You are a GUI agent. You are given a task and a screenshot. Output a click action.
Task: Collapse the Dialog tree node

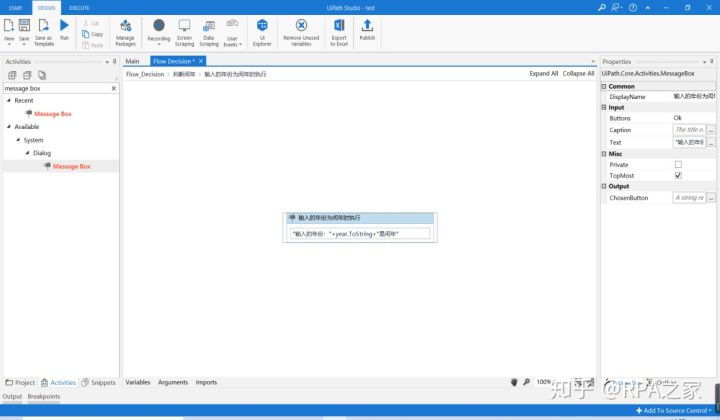[x=28, y=153]
